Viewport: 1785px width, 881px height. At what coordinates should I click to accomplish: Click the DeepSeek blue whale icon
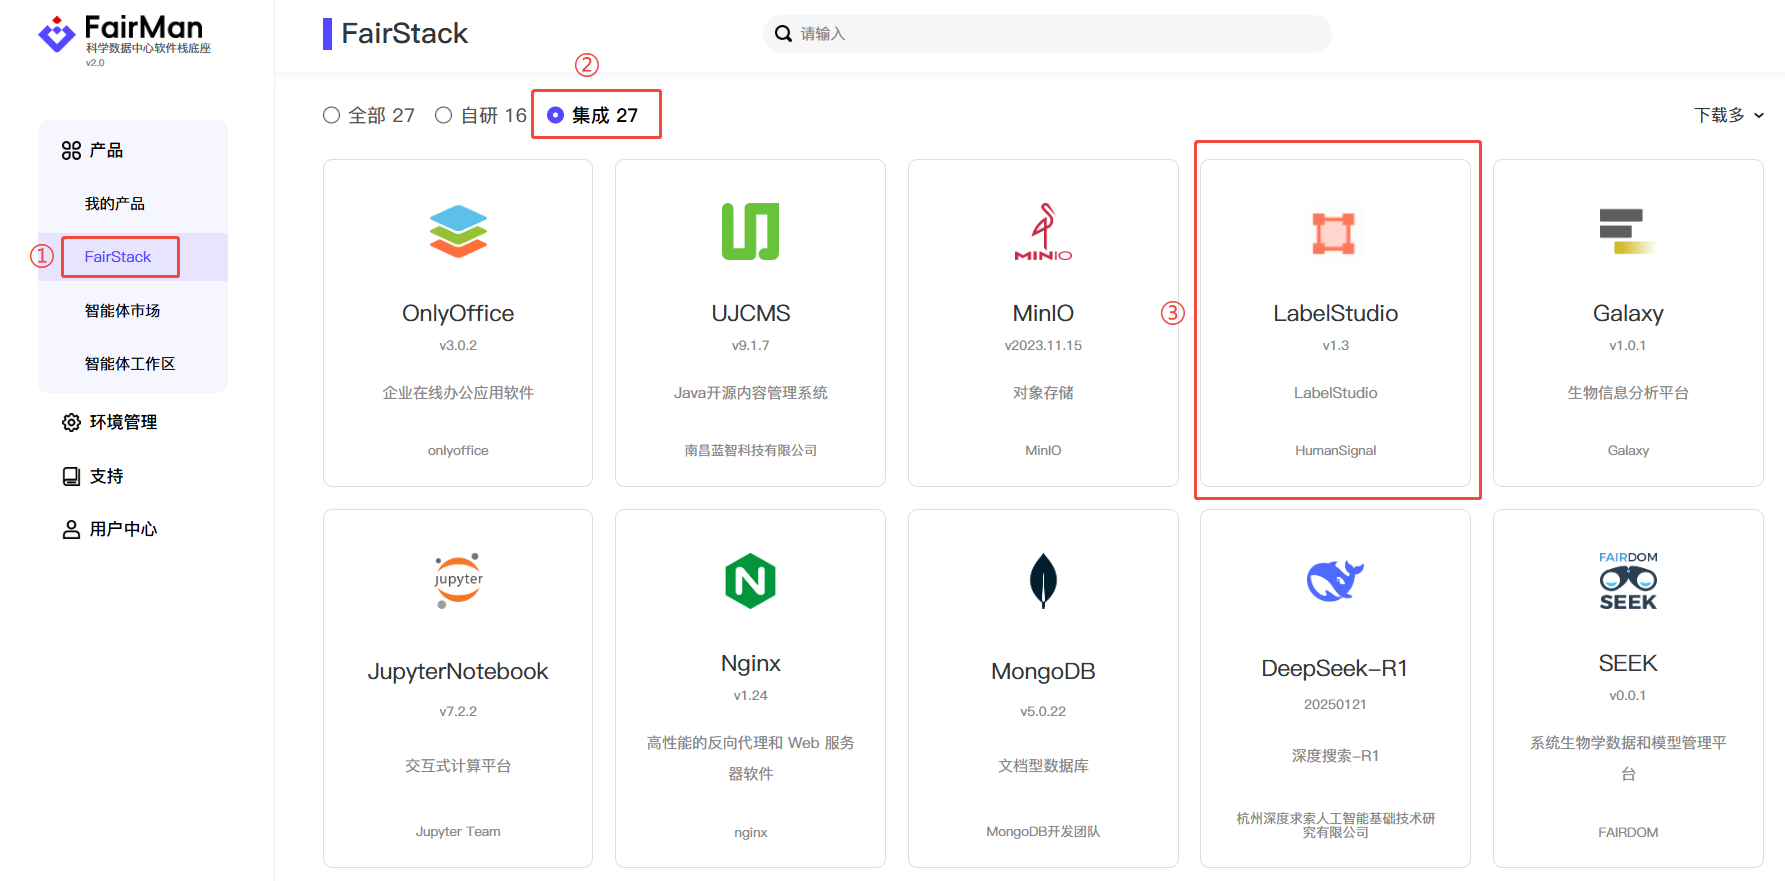[1335, 580]
